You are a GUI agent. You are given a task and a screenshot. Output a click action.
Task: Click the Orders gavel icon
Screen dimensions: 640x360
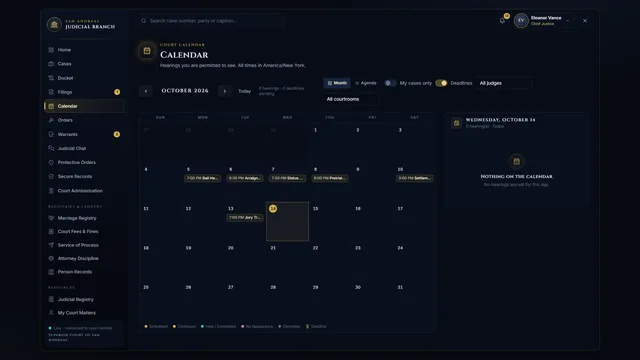point(51,120)
